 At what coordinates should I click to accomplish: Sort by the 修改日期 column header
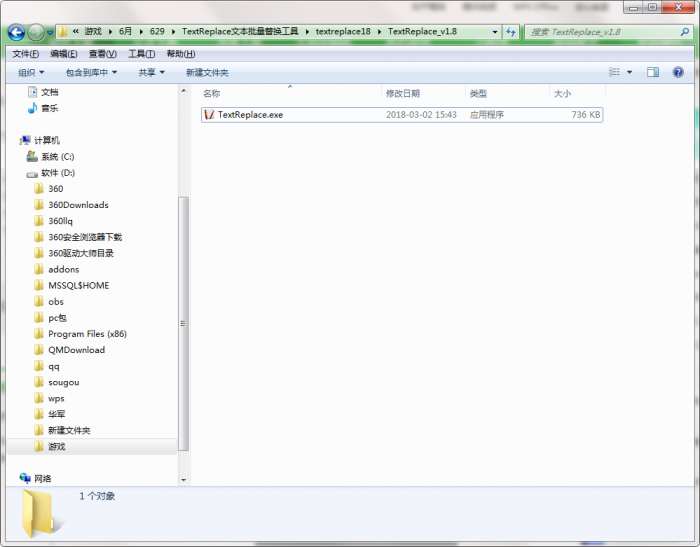pyautogui.click(x=403, y=93)
